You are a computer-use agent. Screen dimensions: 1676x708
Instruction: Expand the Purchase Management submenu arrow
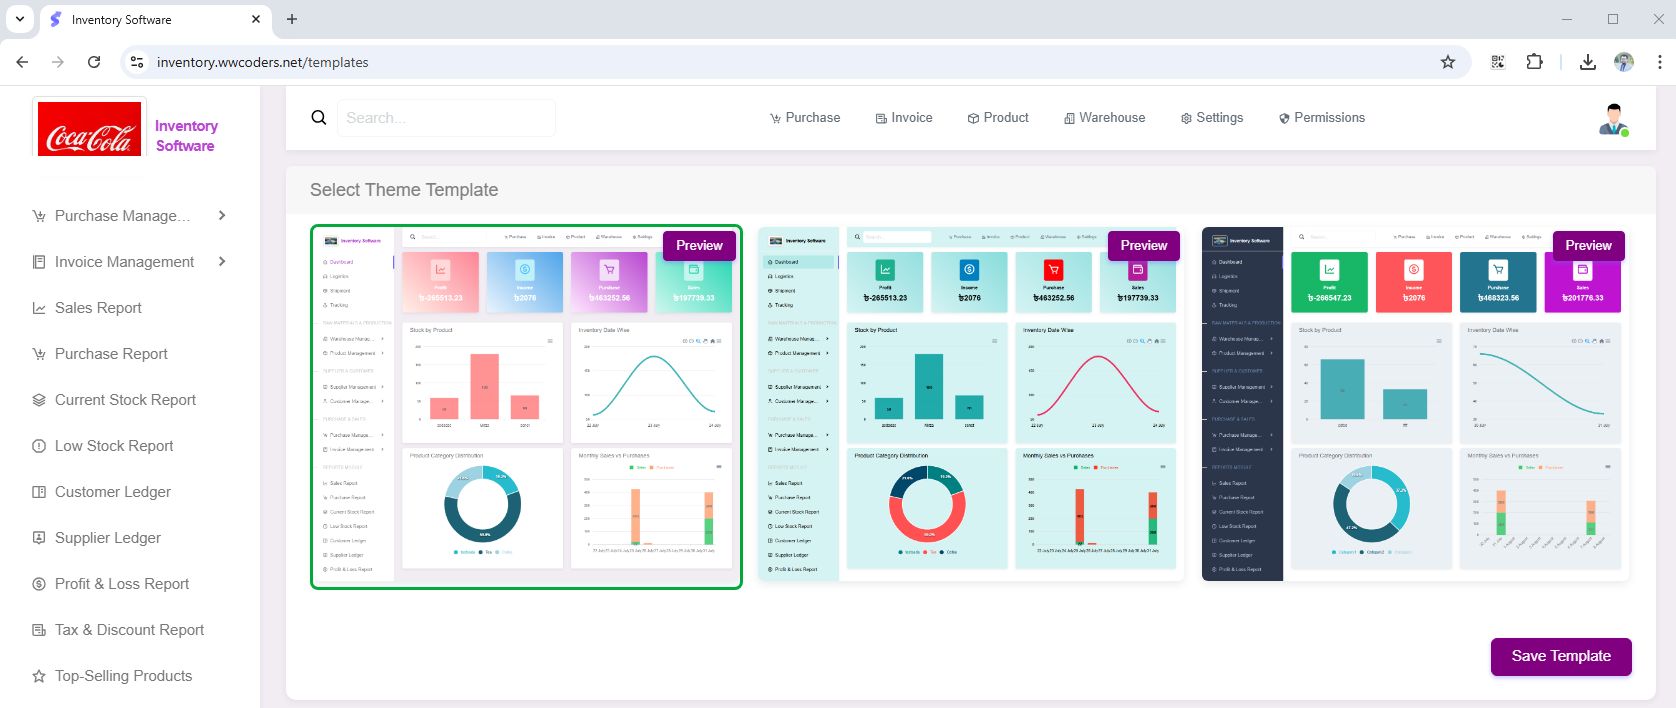222,216
